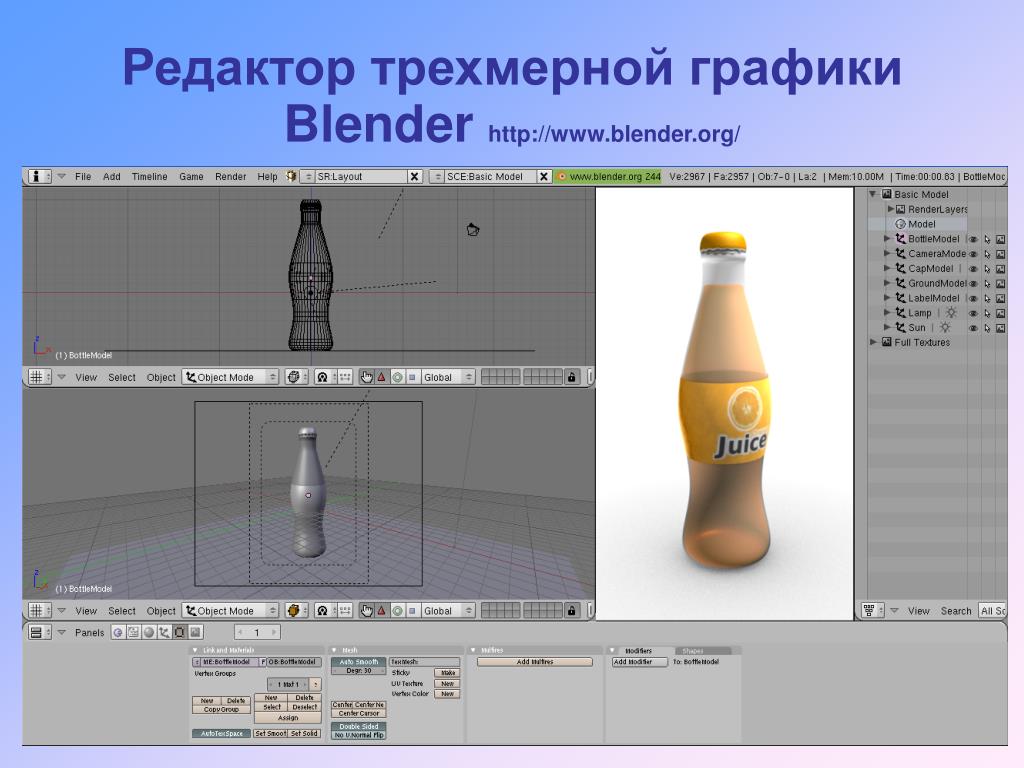The height and width of the screenshot is (768, 1024).
Task: Click the Set Solid button
Action: [304, 733]
